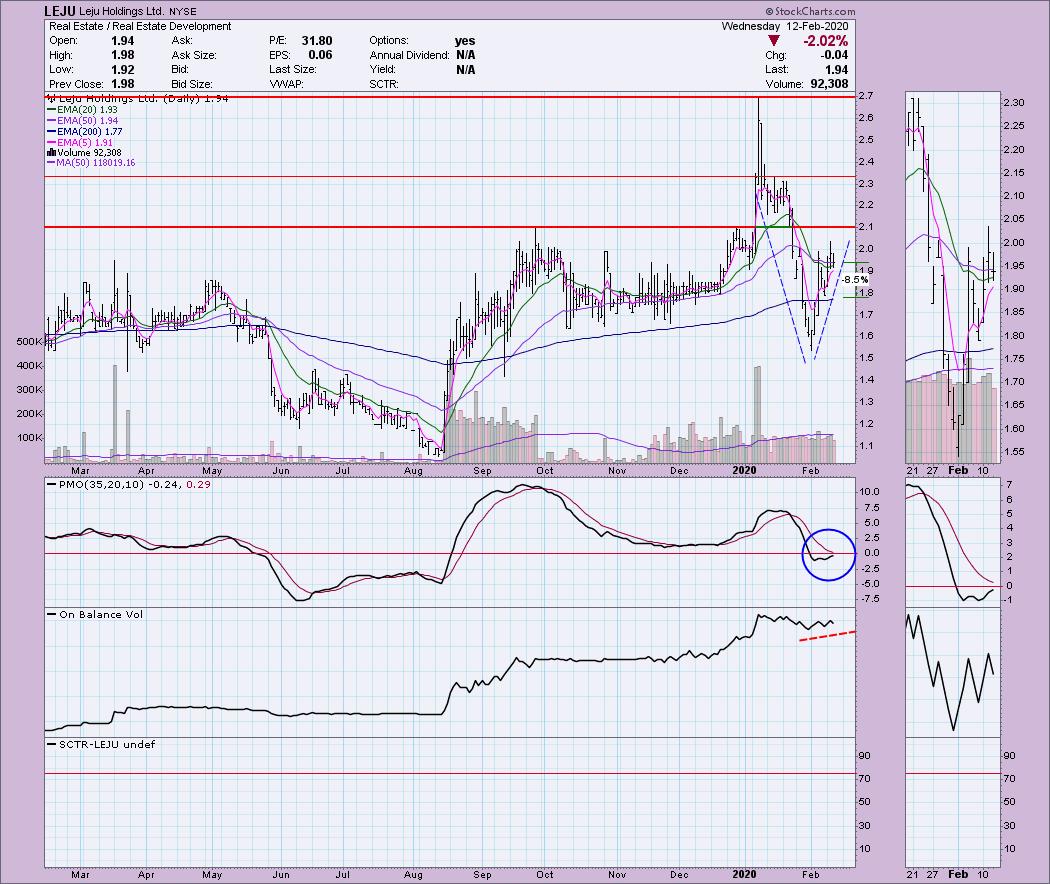Click the -8.5% annotation label

(855, 280)
